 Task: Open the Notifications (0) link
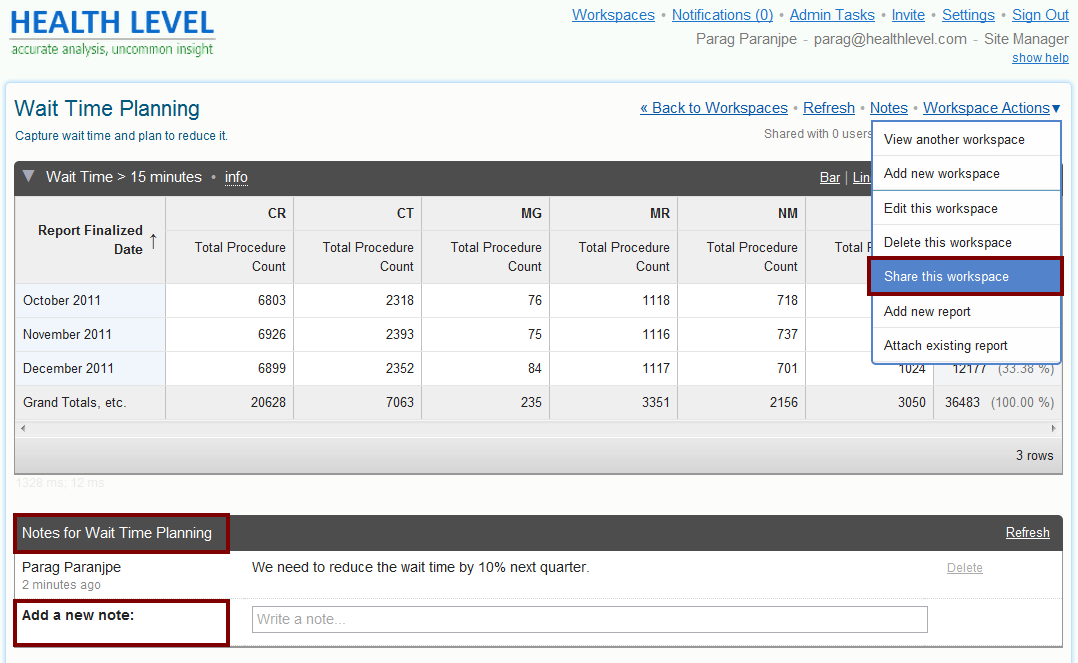[722, 15]
